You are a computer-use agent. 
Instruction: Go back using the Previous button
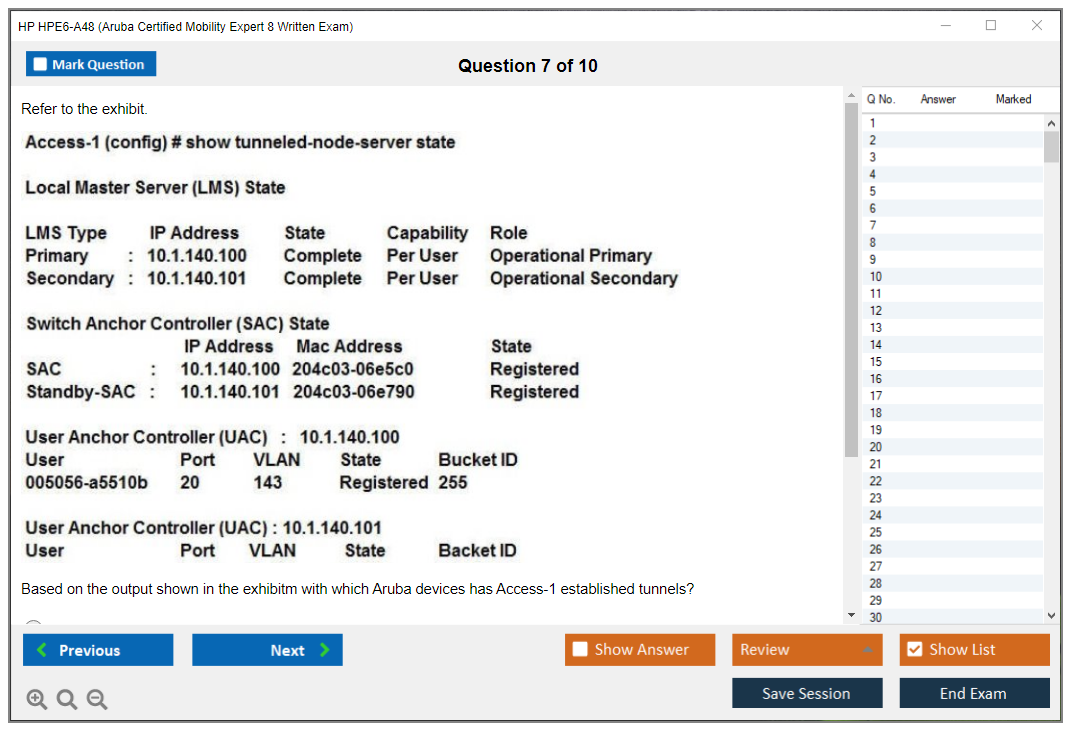click(x=98, y=650)
